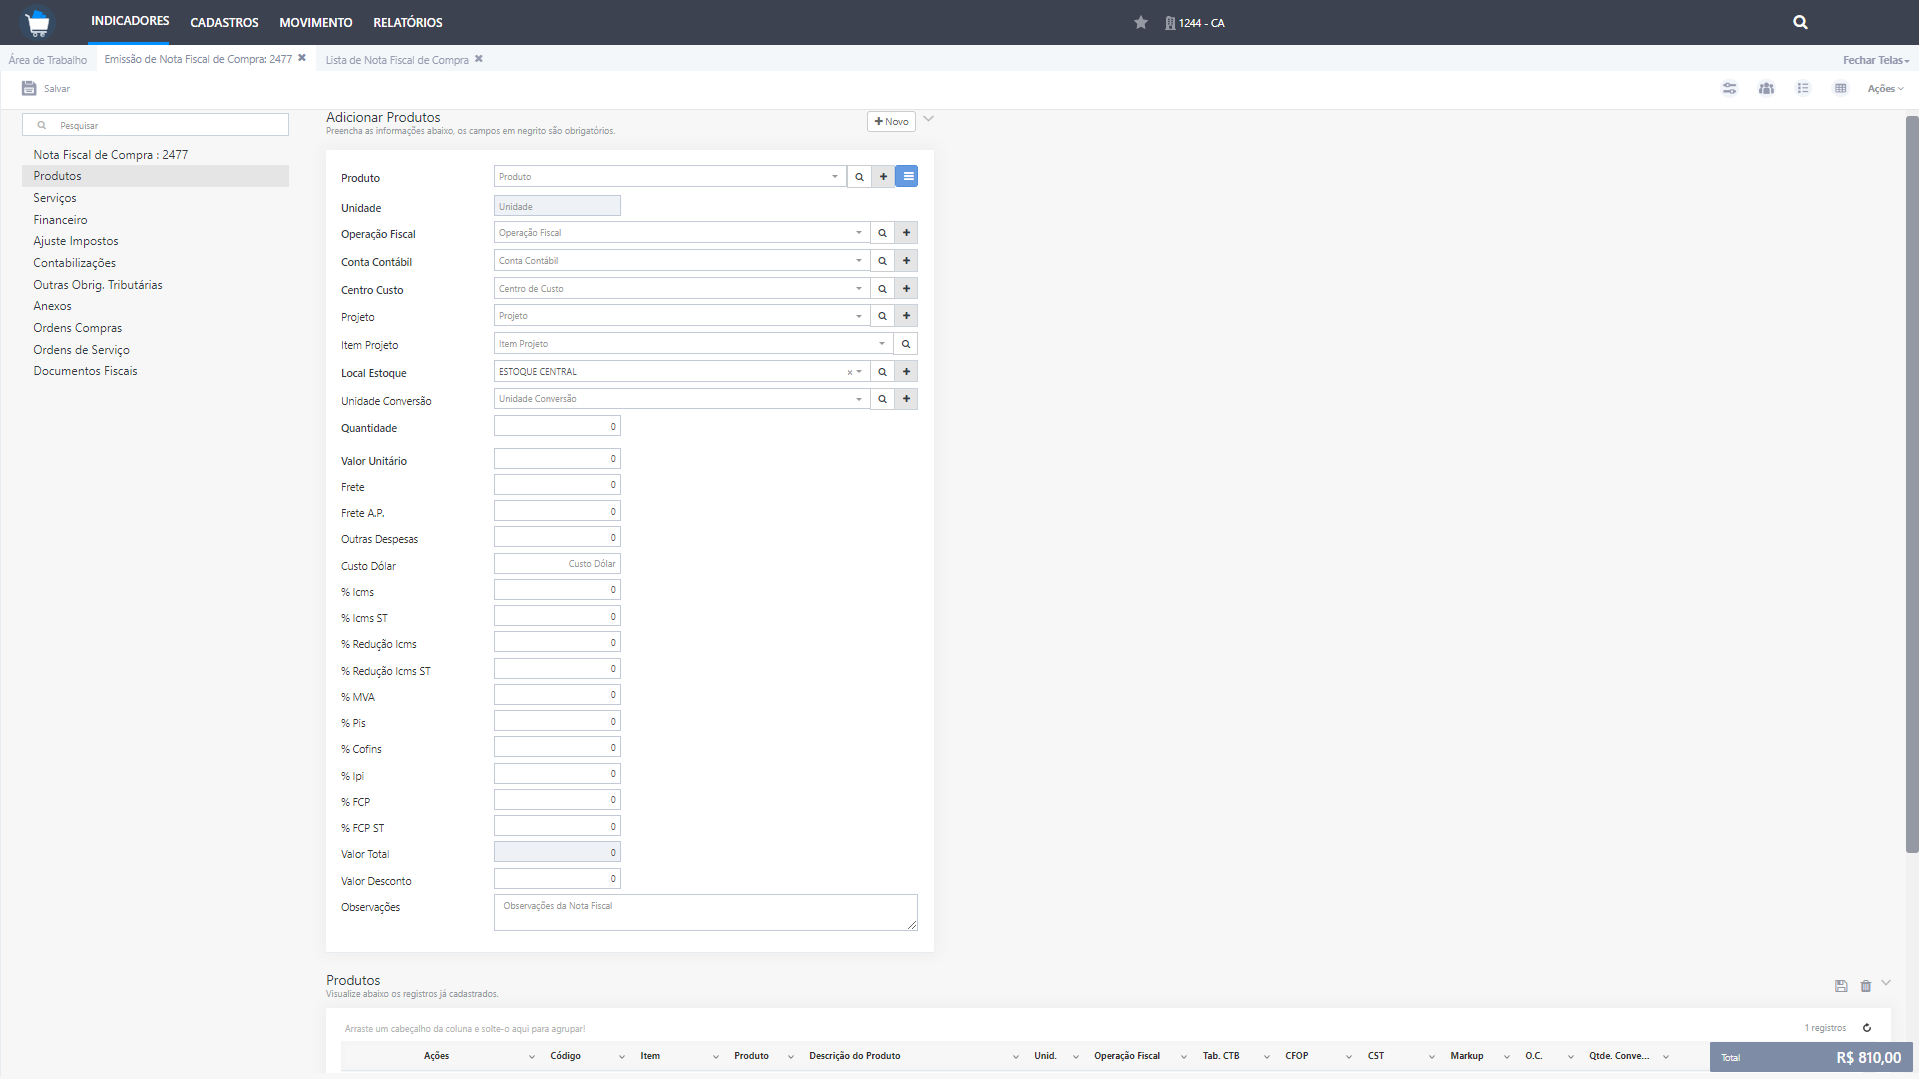
Task: Search Conta Contábil with magnifier icon
Action: [x=882, y=261]
